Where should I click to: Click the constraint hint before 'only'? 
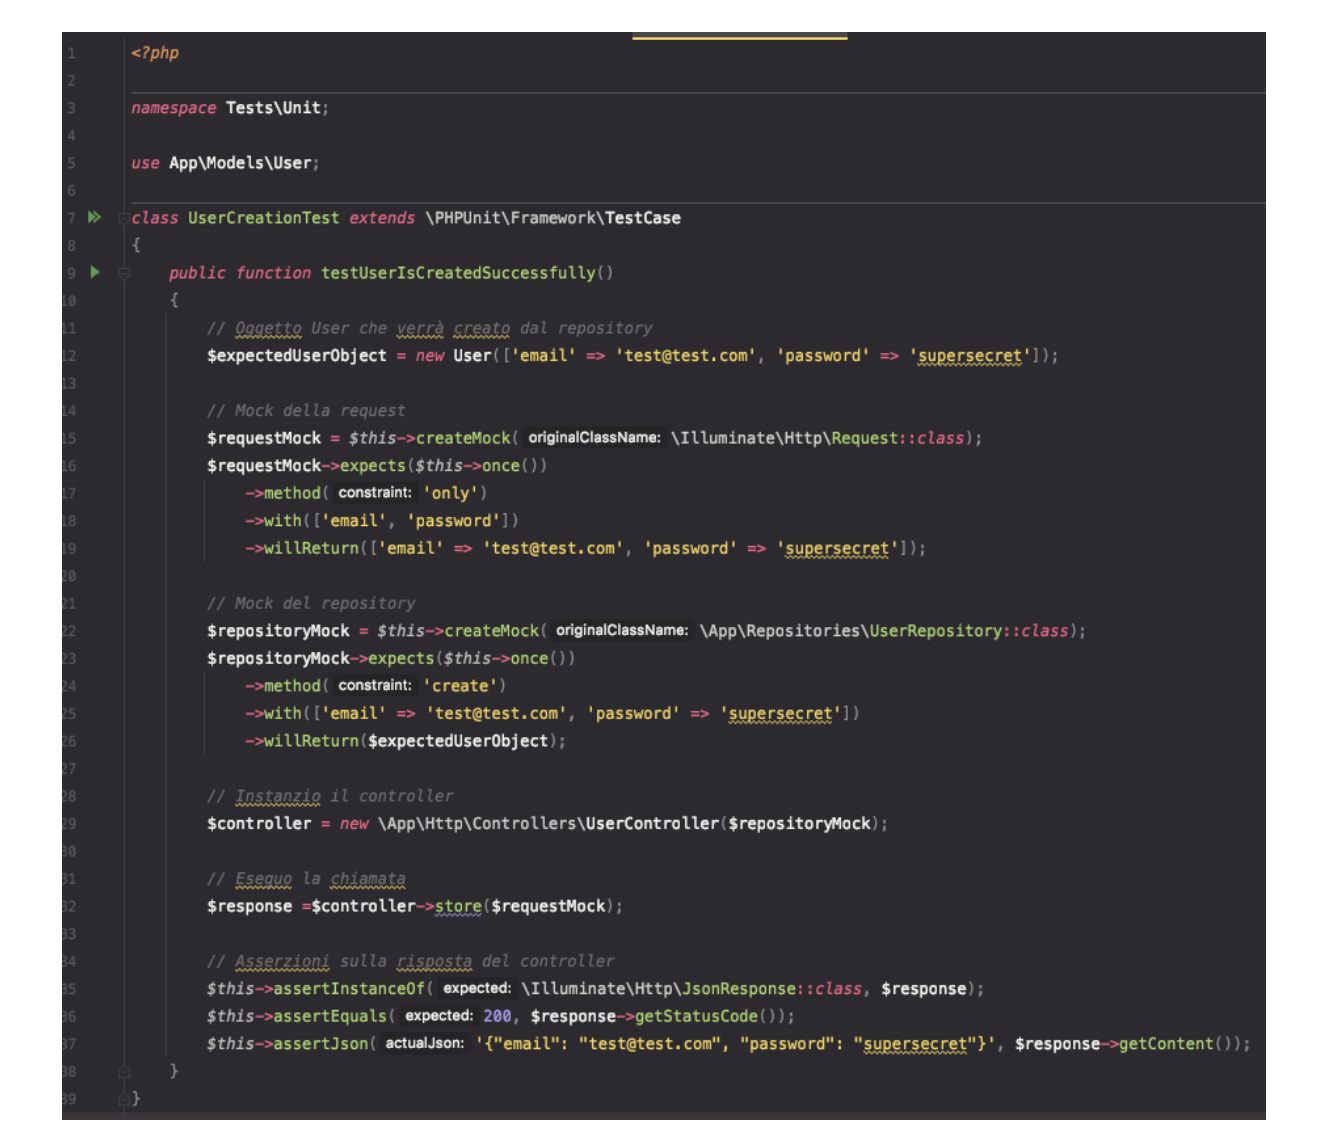click(x=375, y=493)
